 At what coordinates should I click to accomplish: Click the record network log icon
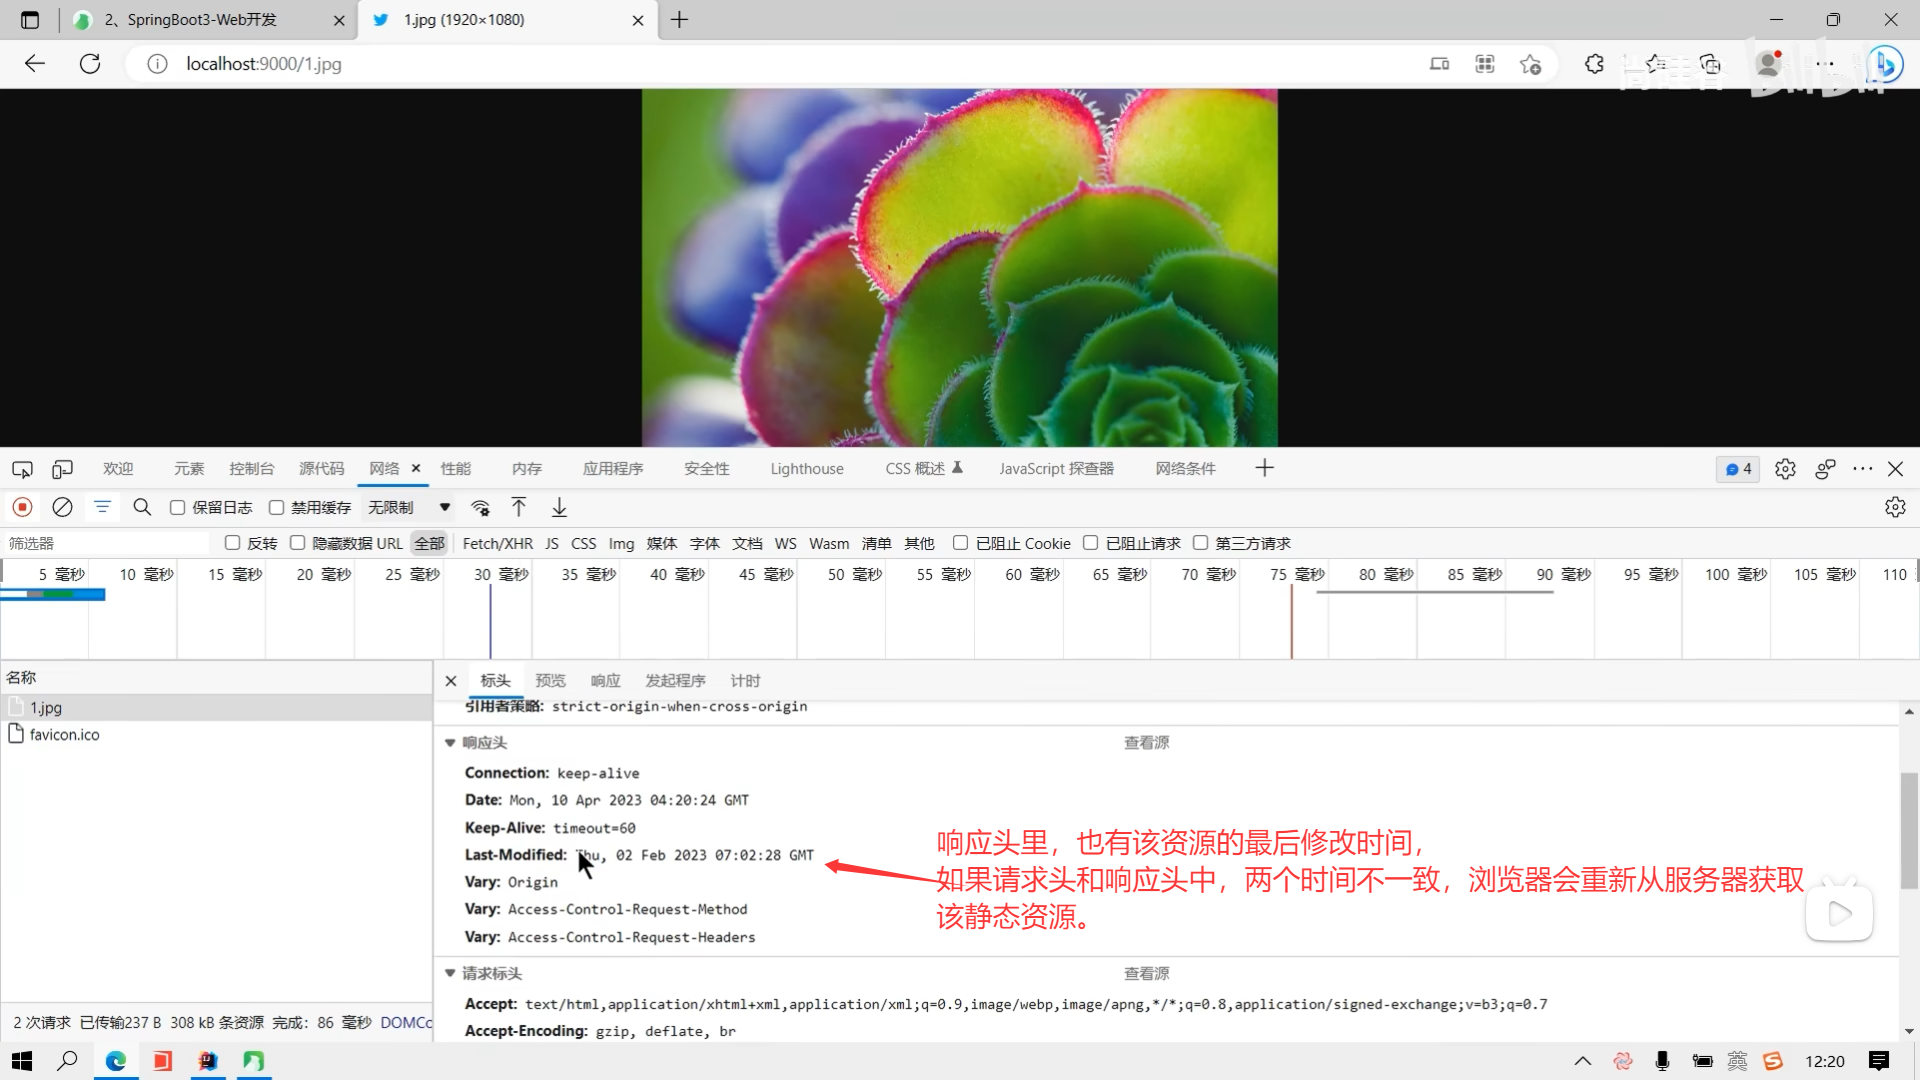[22, 507]
